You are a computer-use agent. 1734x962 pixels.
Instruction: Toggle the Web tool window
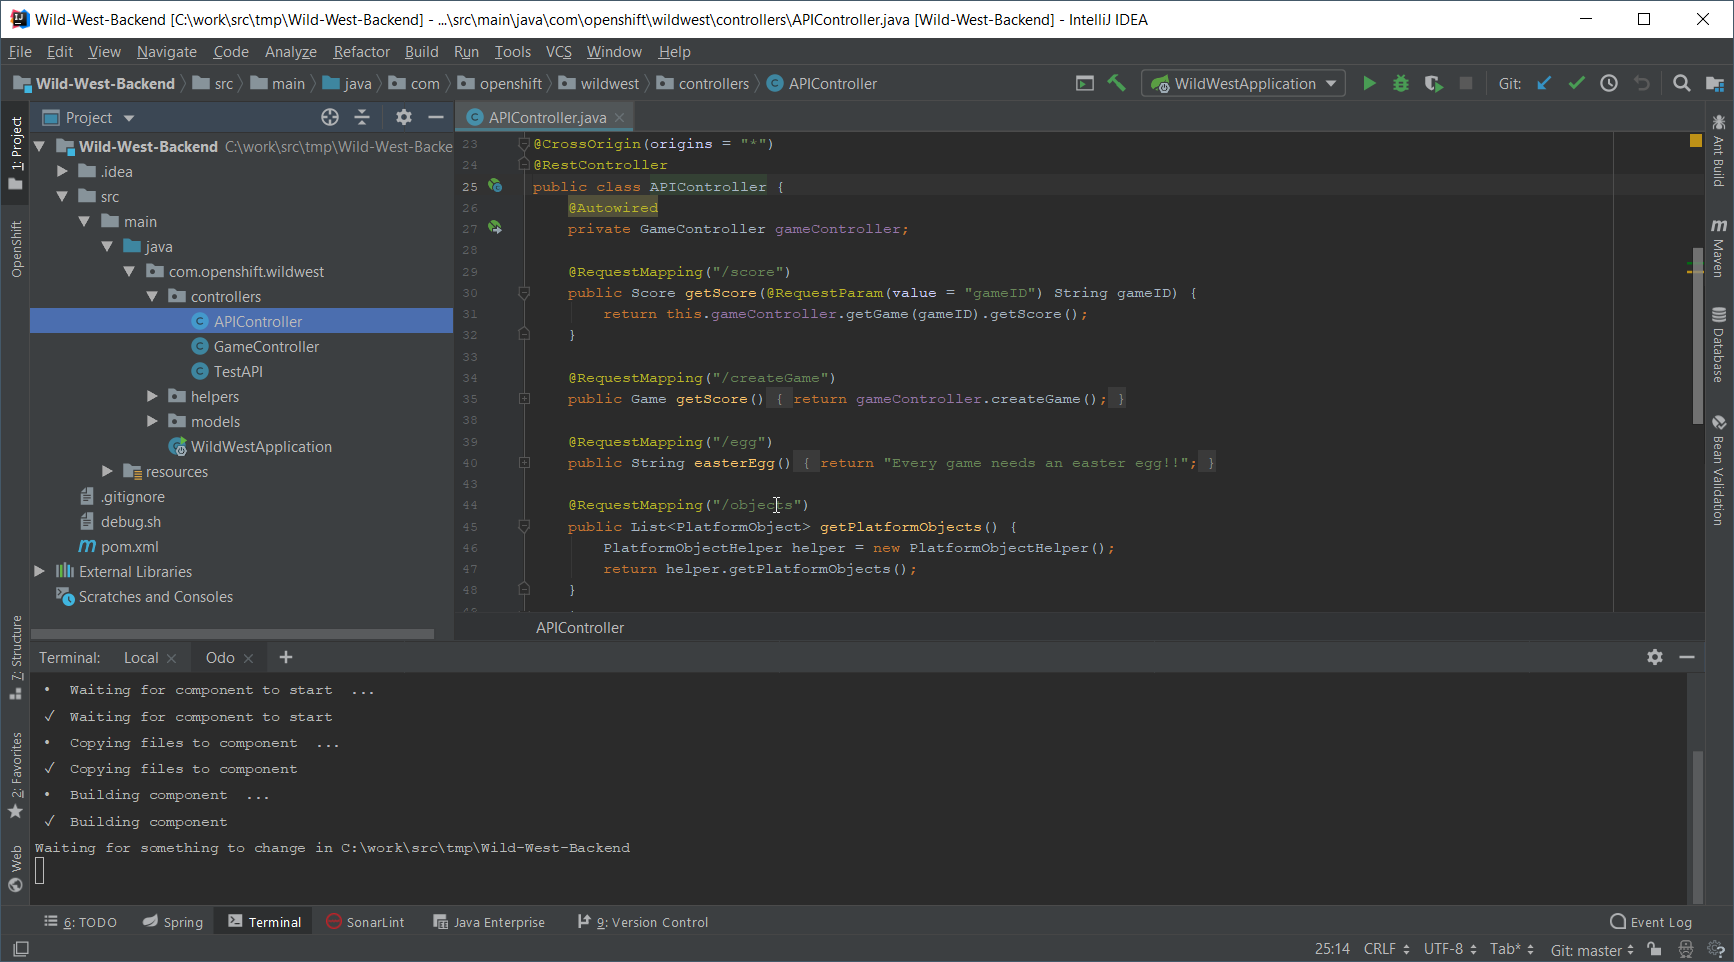(16, 868)
